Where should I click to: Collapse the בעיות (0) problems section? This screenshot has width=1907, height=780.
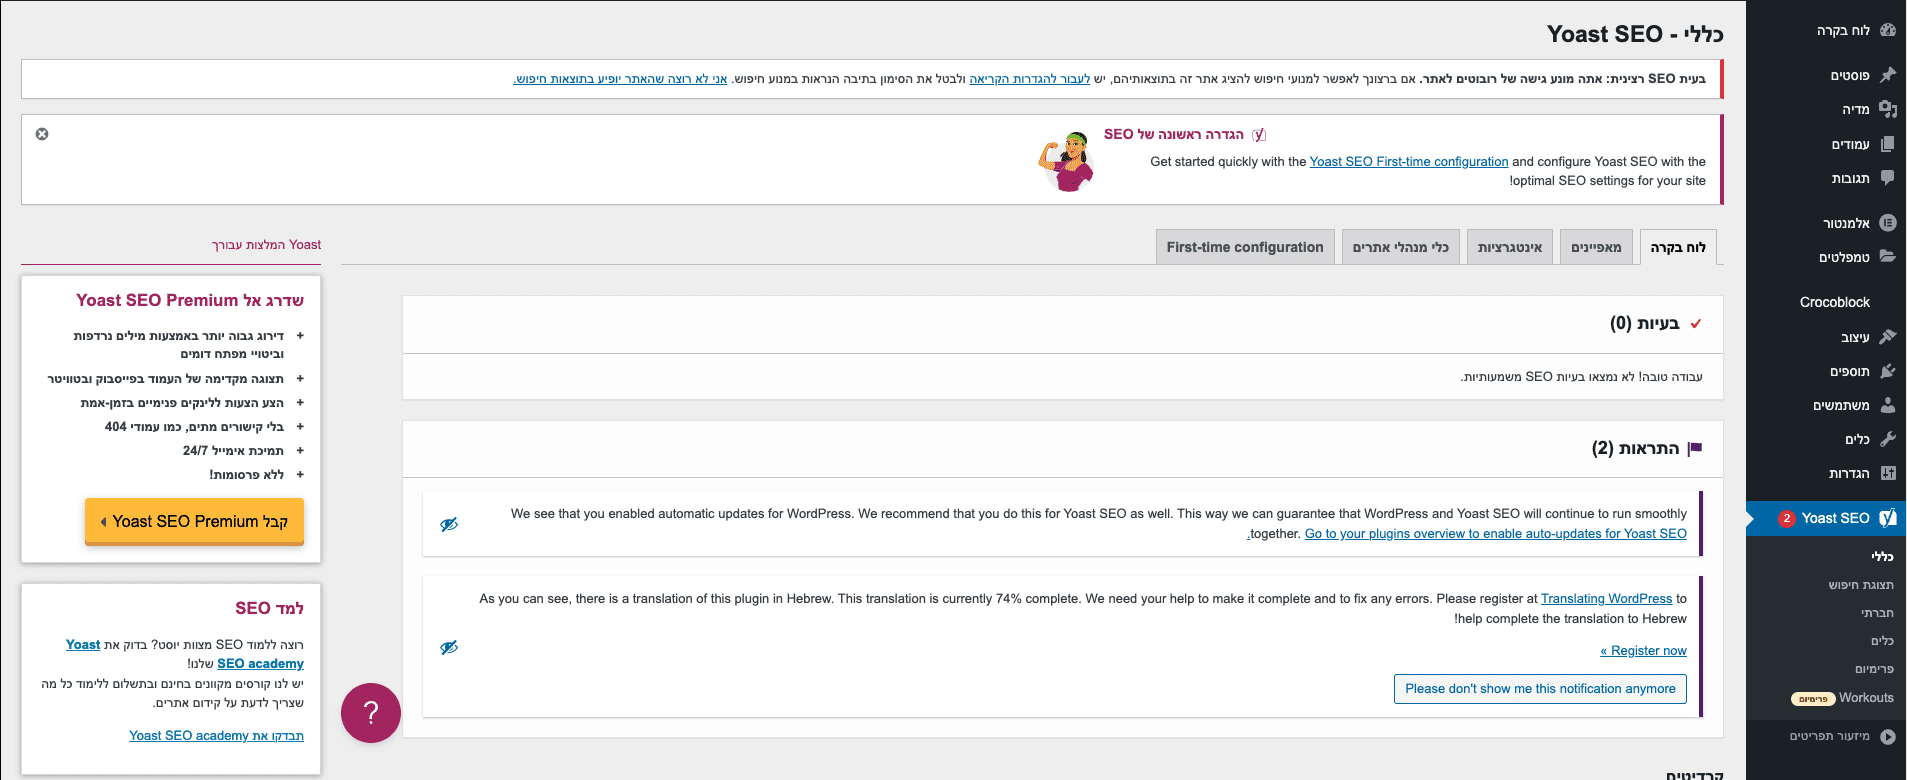(x=1062, y=324)
